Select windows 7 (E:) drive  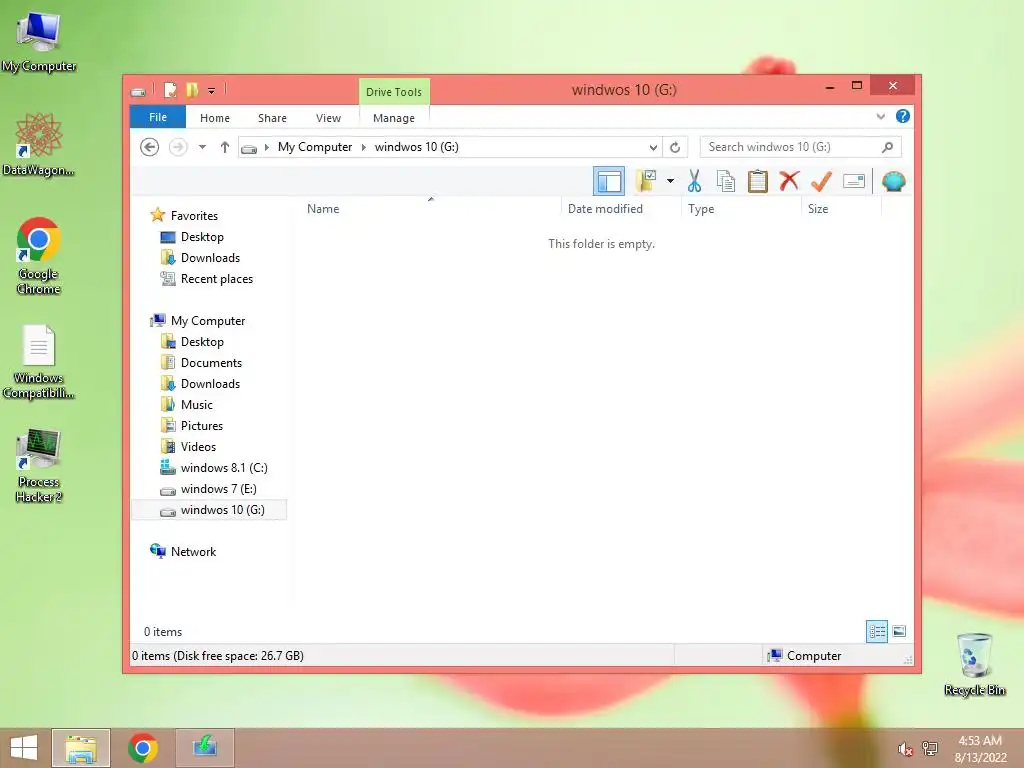(x=218, y=488)
